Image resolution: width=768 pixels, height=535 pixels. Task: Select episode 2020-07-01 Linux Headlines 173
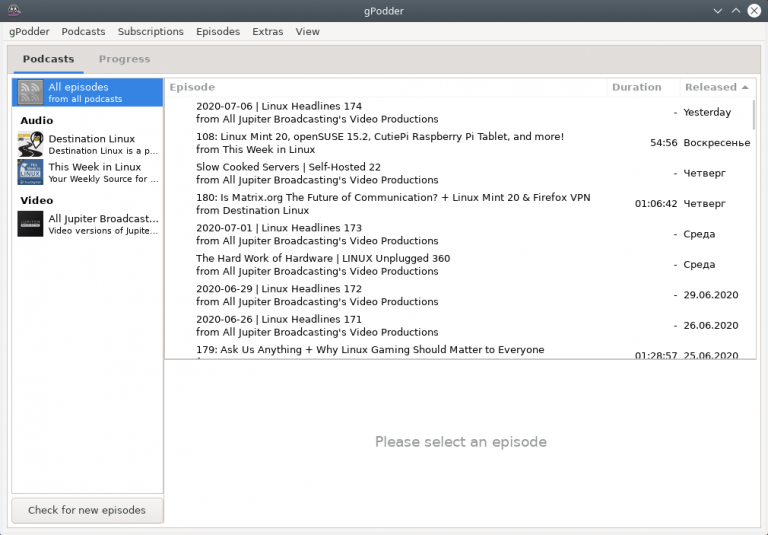point(460,234)
